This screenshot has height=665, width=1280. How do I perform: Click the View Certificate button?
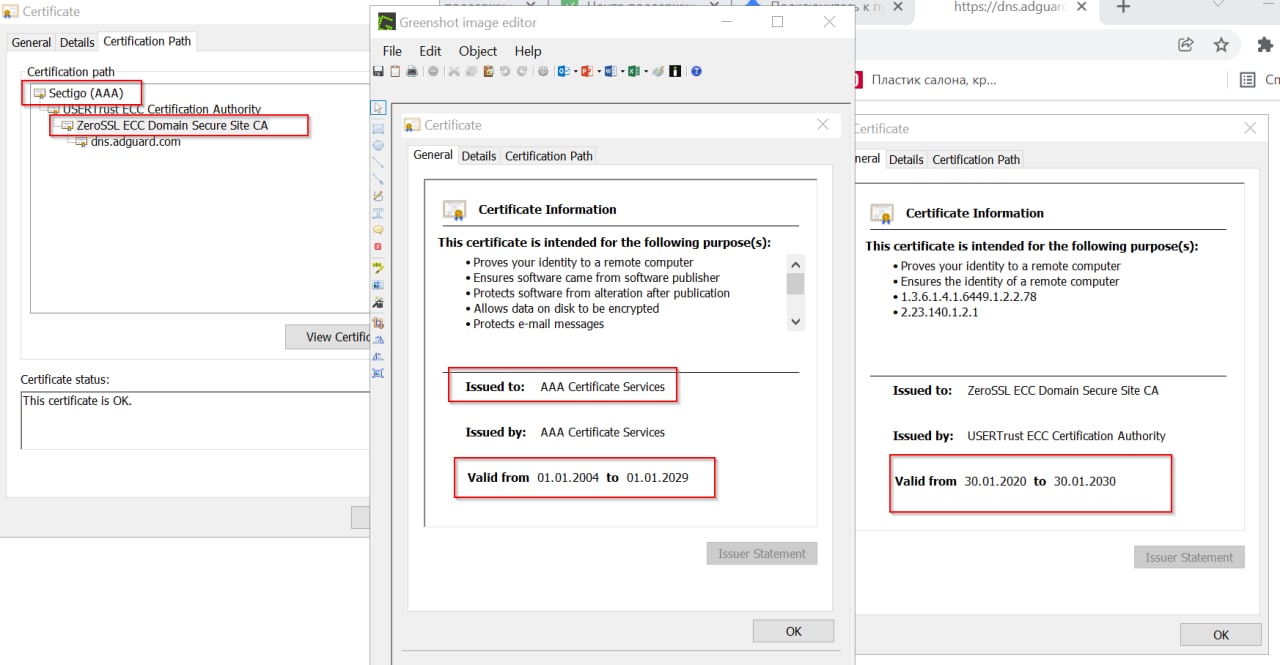coord(328,337)
